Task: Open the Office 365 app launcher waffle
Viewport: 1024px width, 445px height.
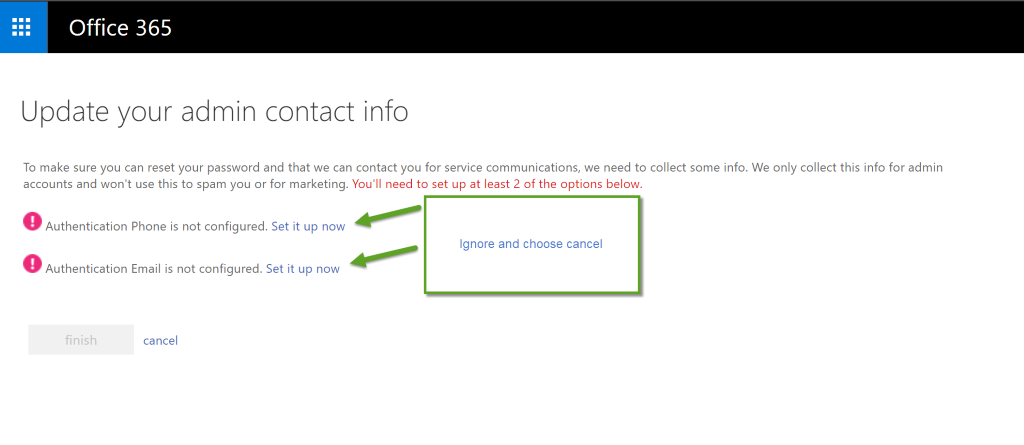Action: point(22,27)
